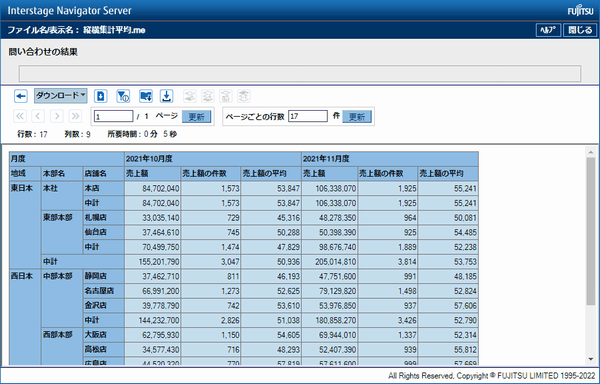This screenshot has height=384, width=600.
Task: Click 売上額の平均 header under 2021年11月度
Action: pyautogui.click(x=448, y=174)
